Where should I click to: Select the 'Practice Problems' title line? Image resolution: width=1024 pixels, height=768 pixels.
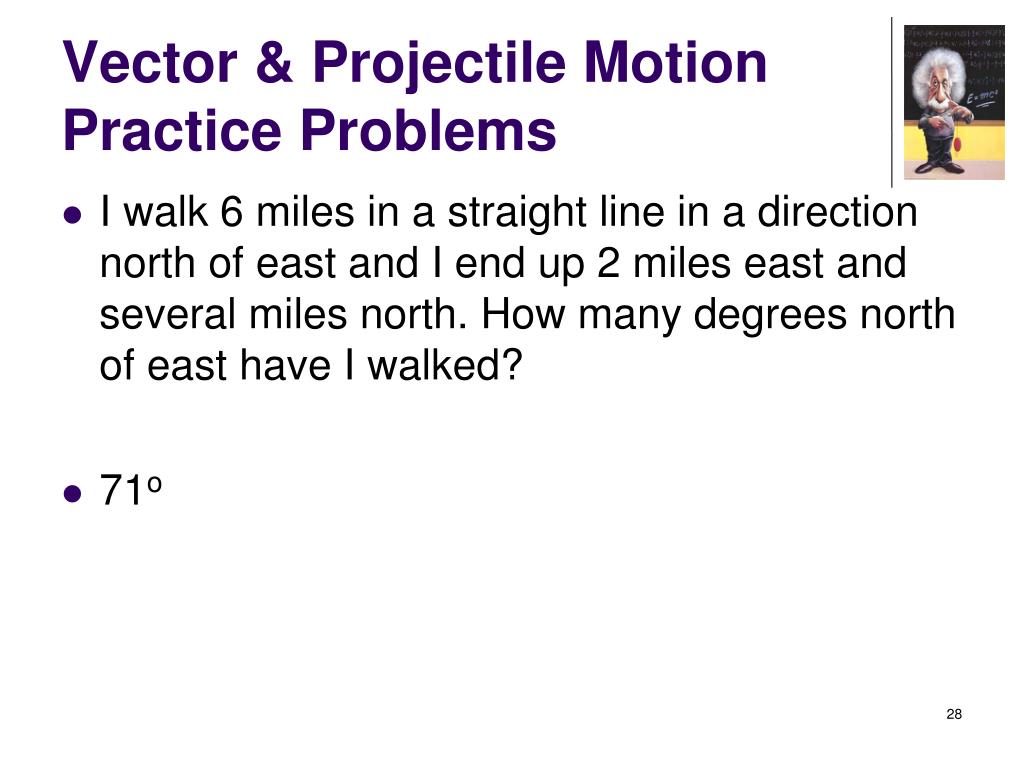[x=310, y=131]
